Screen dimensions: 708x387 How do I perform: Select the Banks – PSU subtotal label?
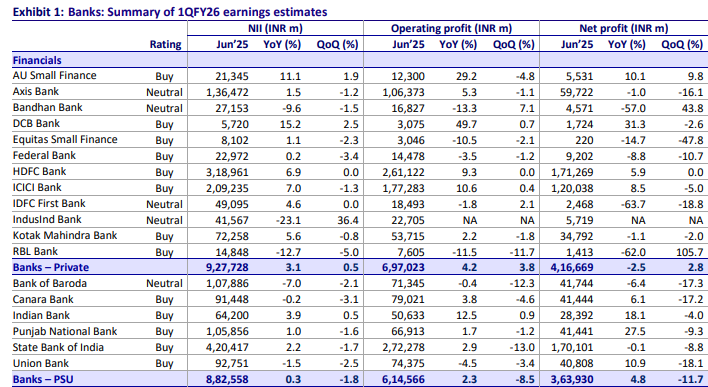click(x=43, y=379)
